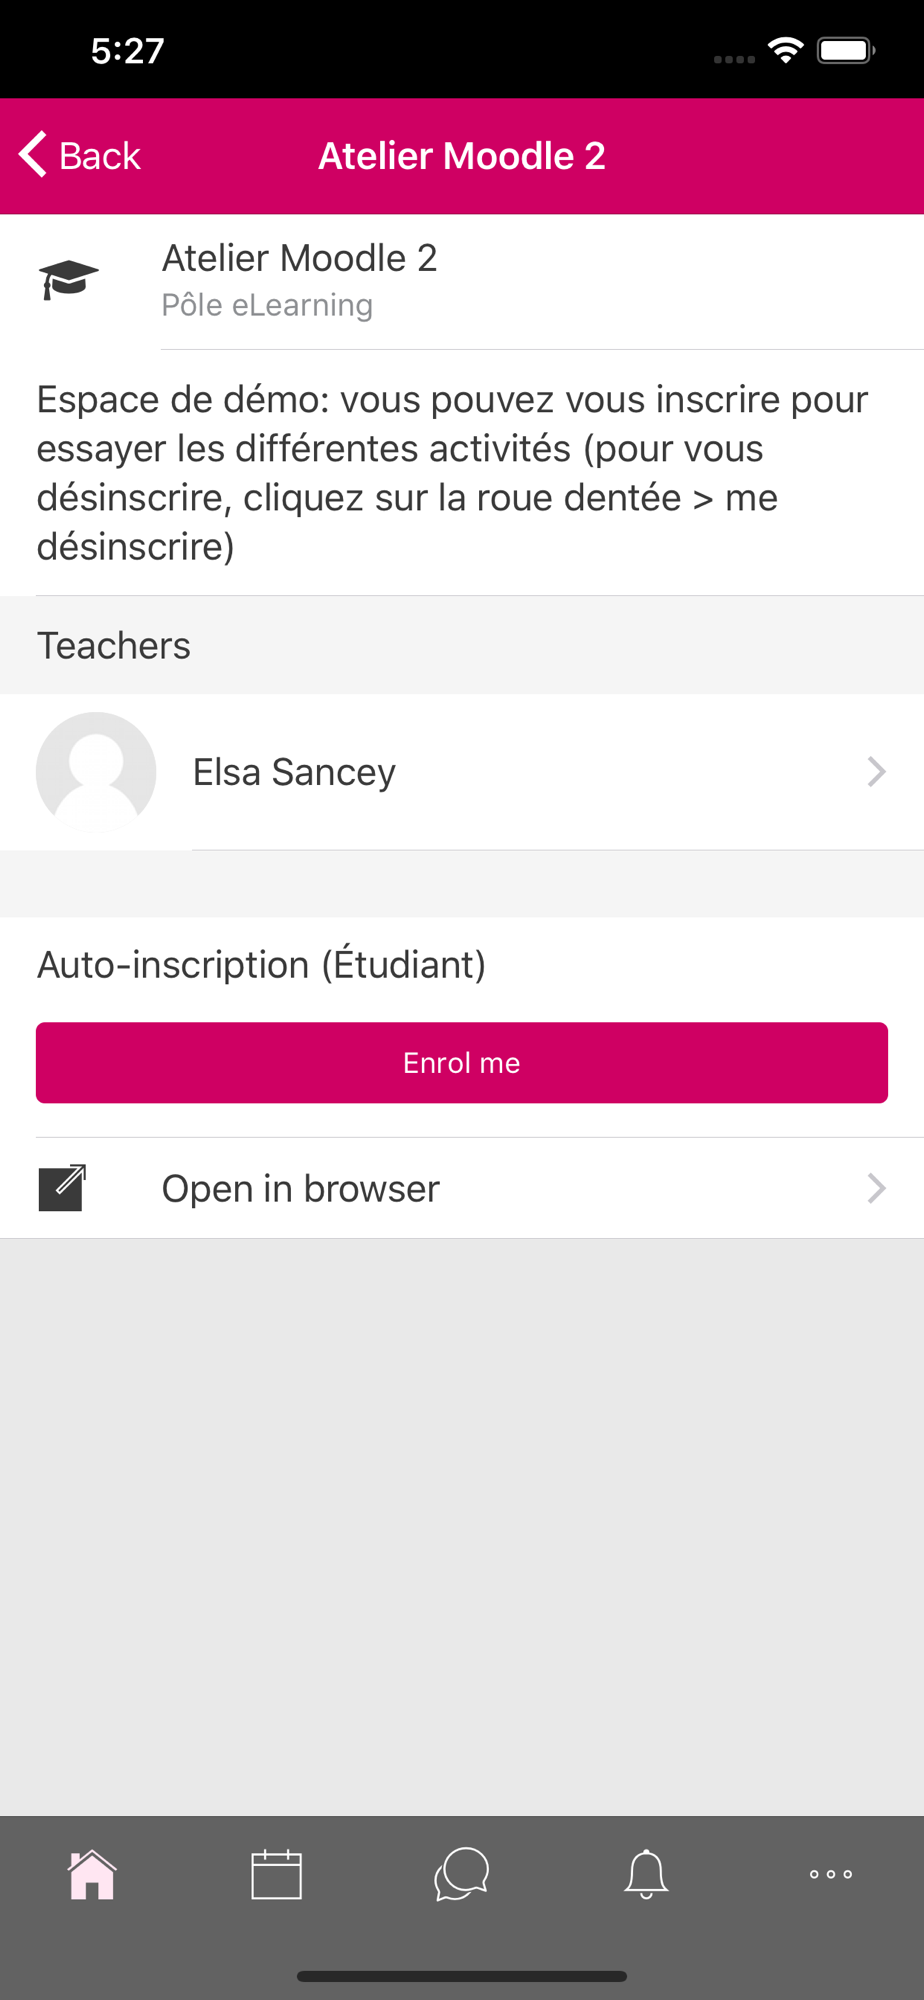
Task: Go back using the Back label
Action: 100,157
